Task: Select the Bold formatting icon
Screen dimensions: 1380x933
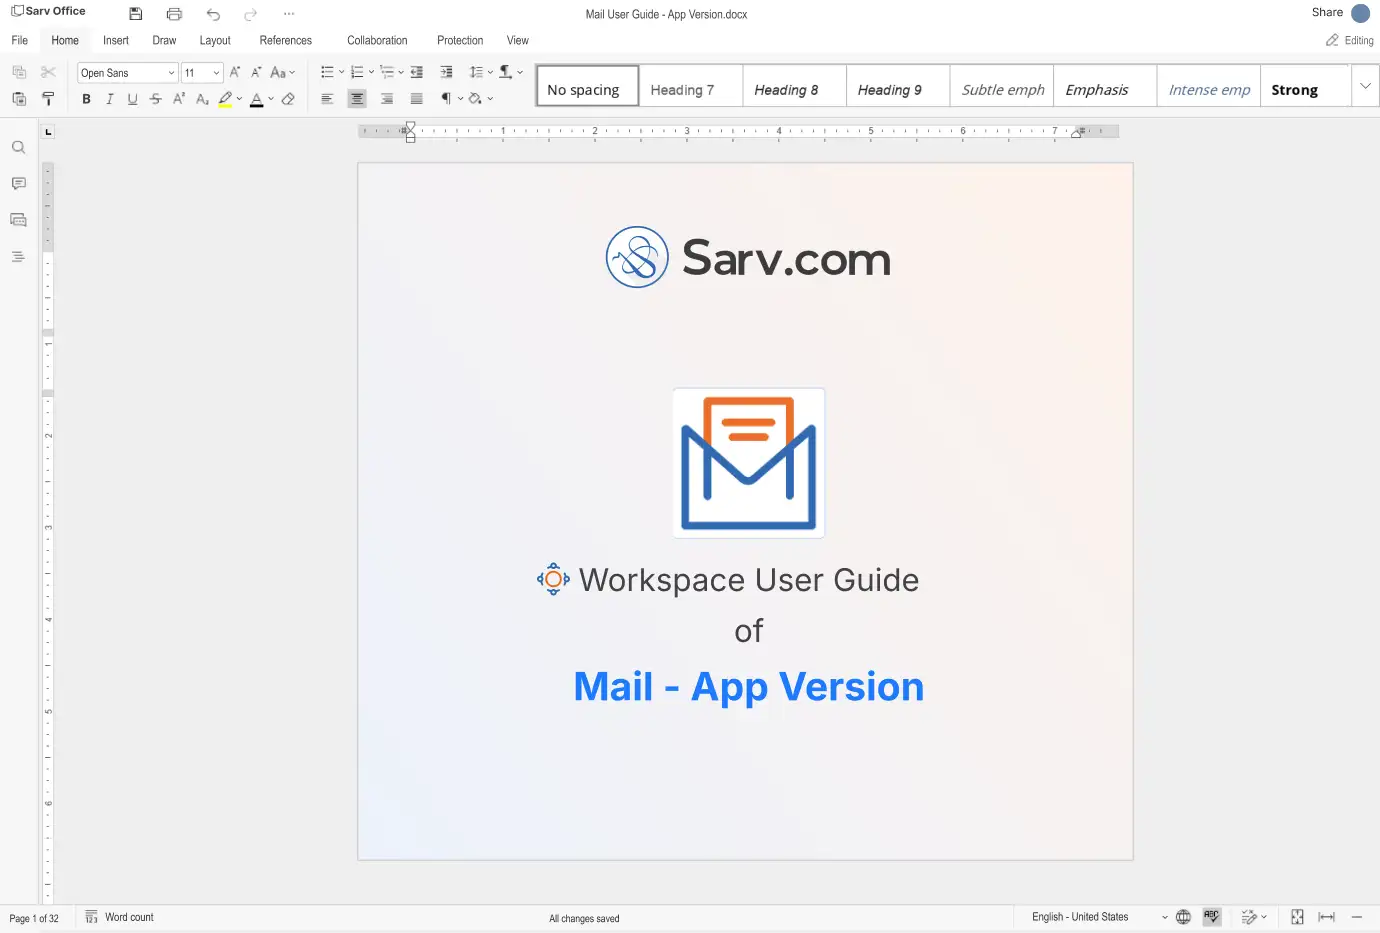Action: [x=86, y=99]
